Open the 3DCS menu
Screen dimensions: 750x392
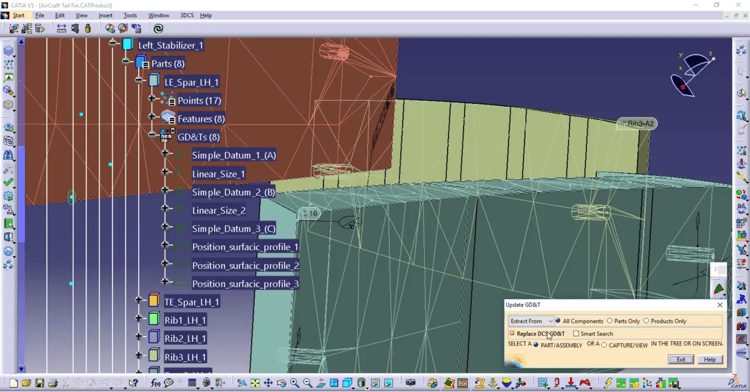pyautogui.click(x=187, y=15)
